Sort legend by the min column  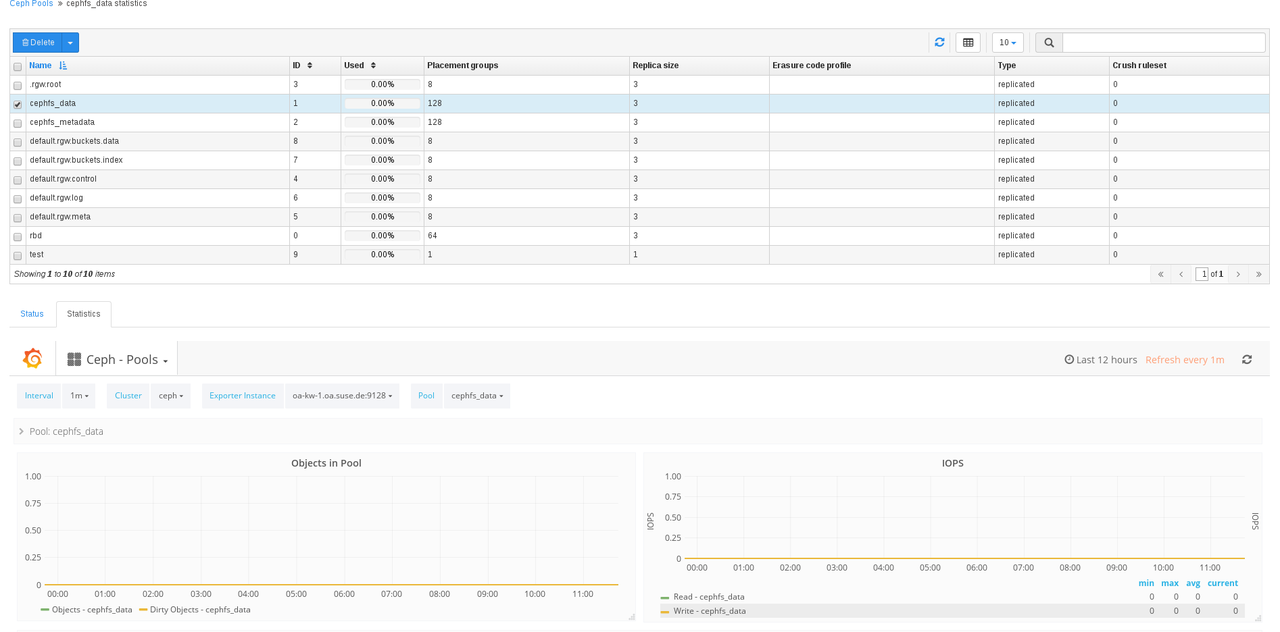coord(1146,583)
